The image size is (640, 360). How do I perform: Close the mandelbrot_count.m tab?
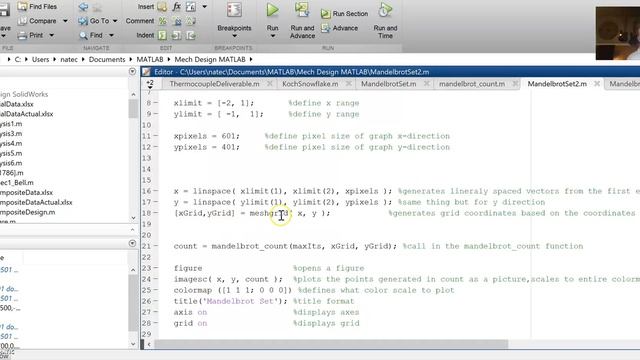[x=515, y=84]
